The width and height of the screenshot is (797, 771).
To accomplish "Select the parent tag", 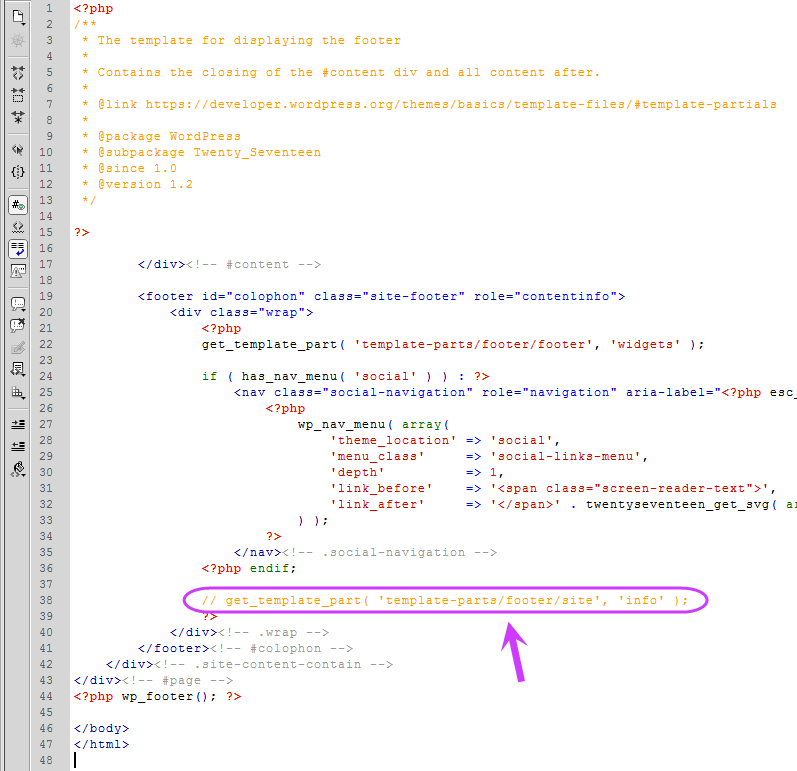I will pos(18,150).
